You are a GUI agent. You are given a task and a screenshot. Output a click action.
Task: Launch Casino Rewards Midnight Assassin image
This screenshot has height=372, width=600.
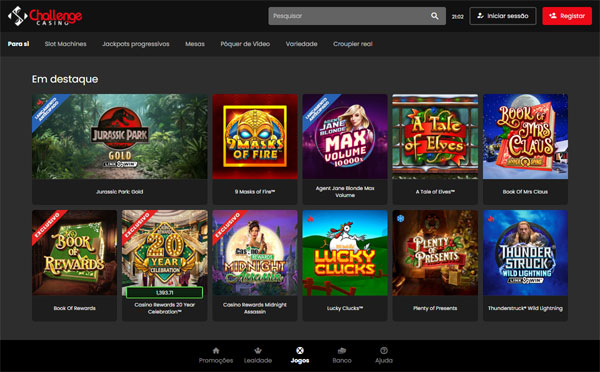point(255,253)
